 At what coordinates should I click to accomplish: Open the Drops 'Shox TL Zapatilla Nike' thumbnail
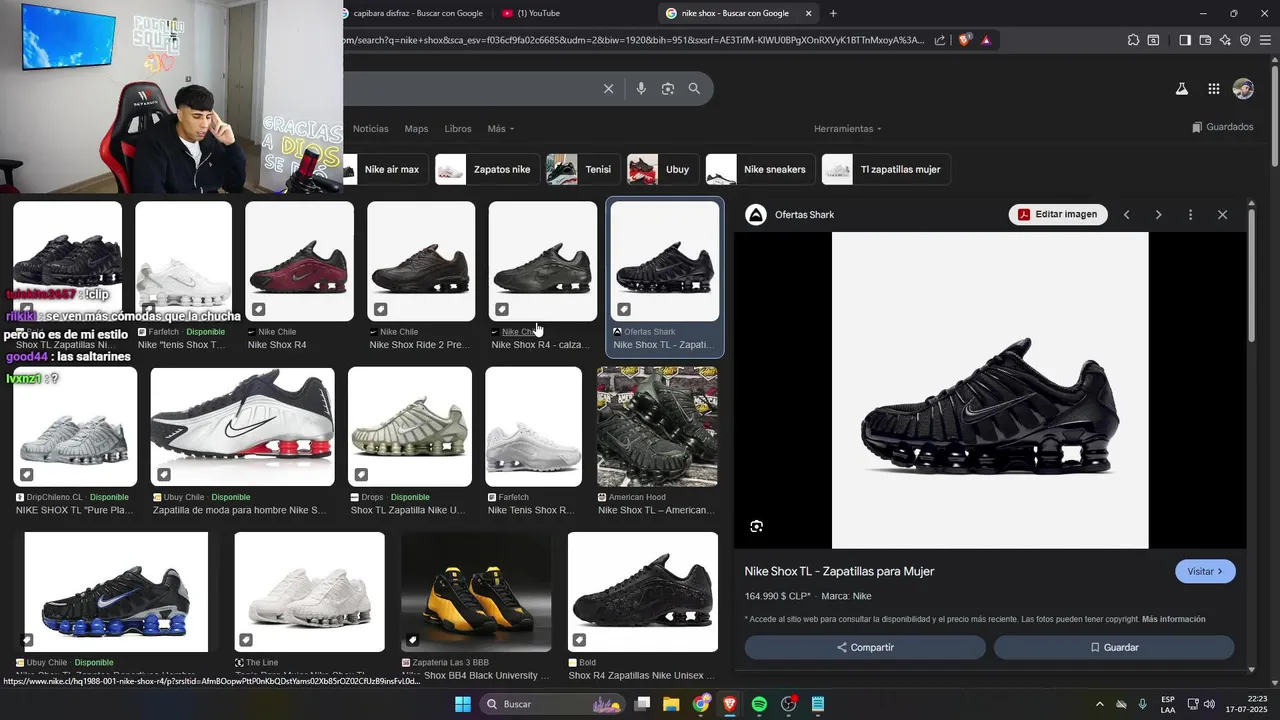point(410,427)
